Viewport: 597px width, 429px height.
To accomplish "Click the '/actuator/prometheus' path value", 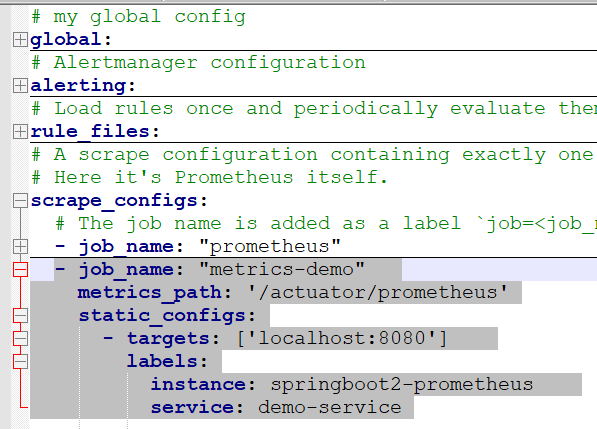I will tap(377, 292).
